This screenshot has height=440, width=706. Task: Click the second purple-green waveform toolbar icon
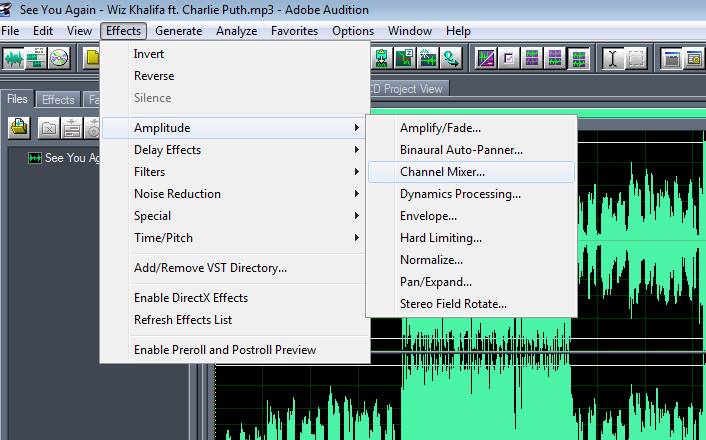(x=555, y=58)
